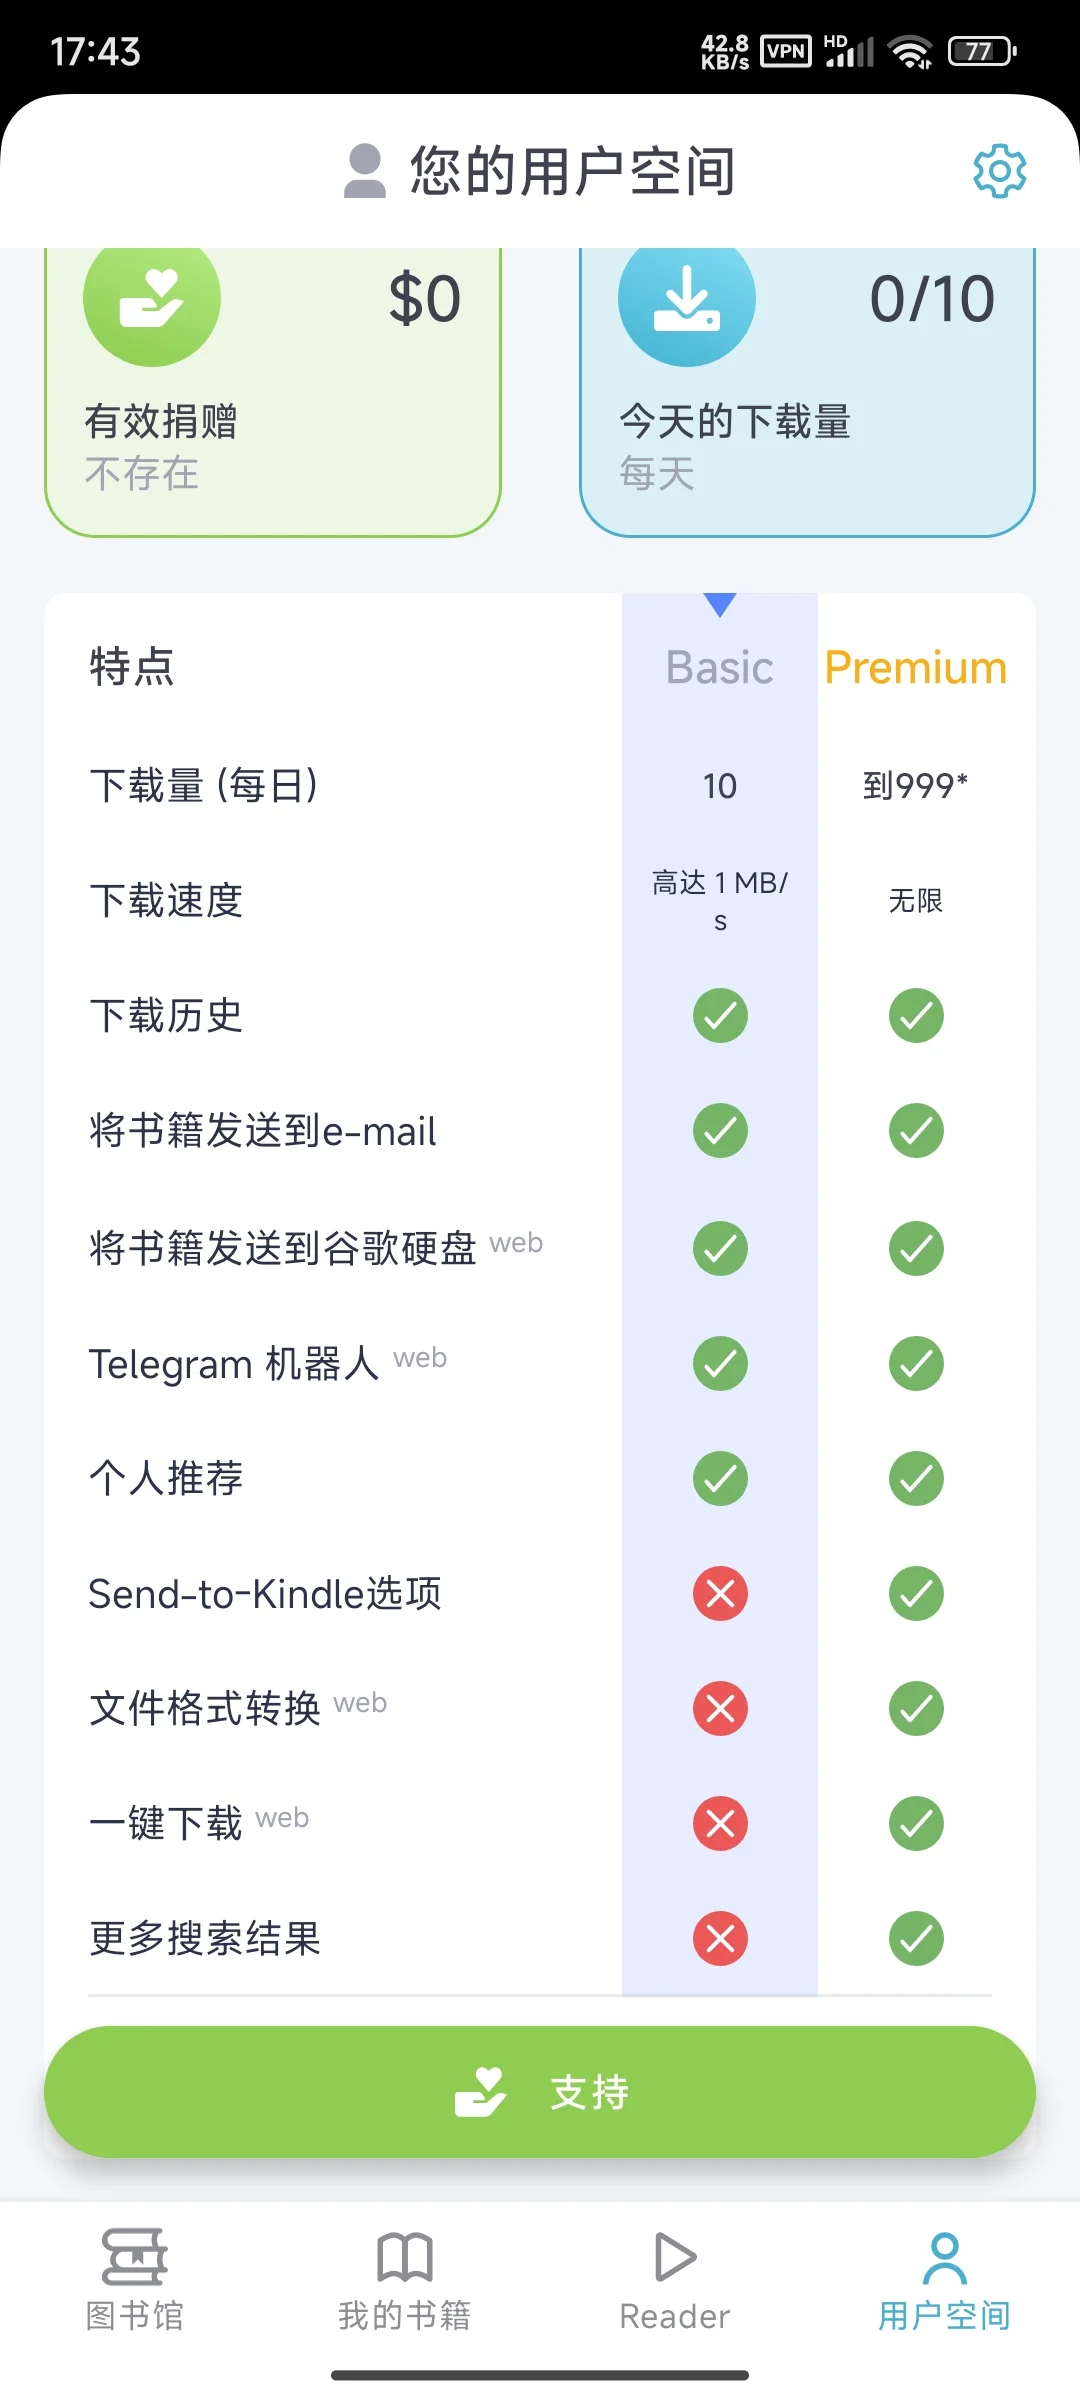Image resolution: width=1080 pixels, height=2400 pixels.
Task: Tap red cross for Send-to-Kindle Basic
Action: pyautogui.click(x=720, y=1593)
